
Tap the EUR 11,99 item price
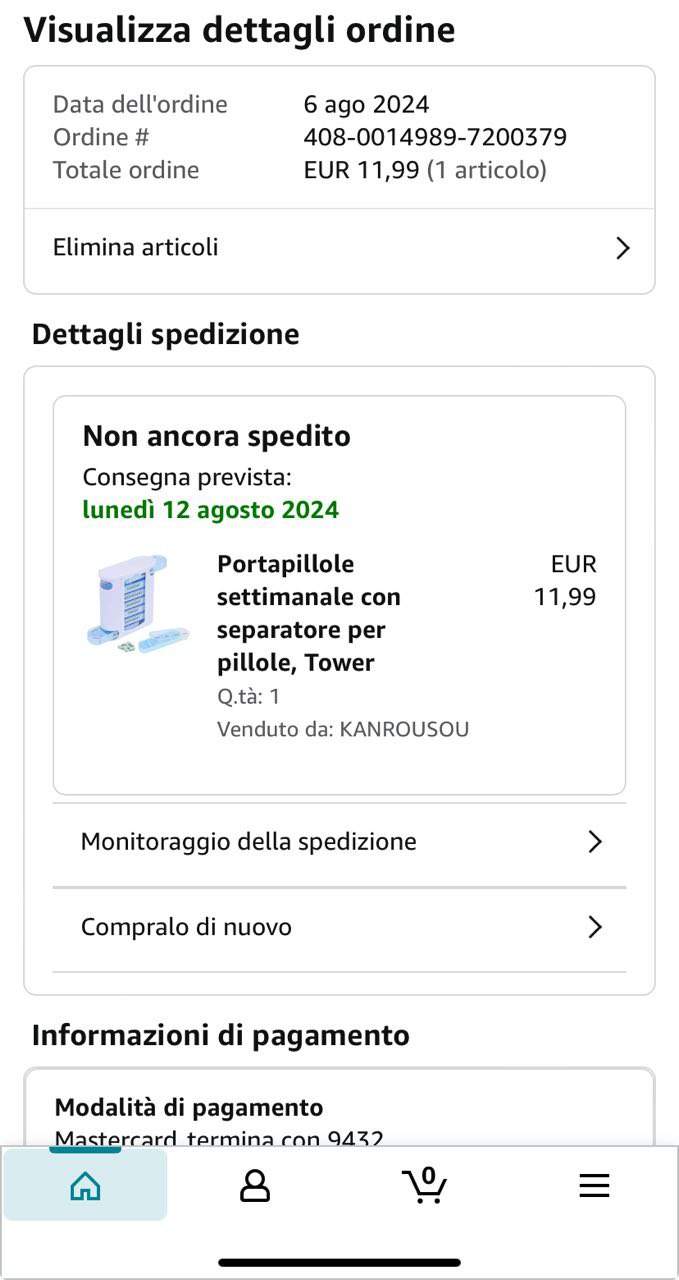566,581
